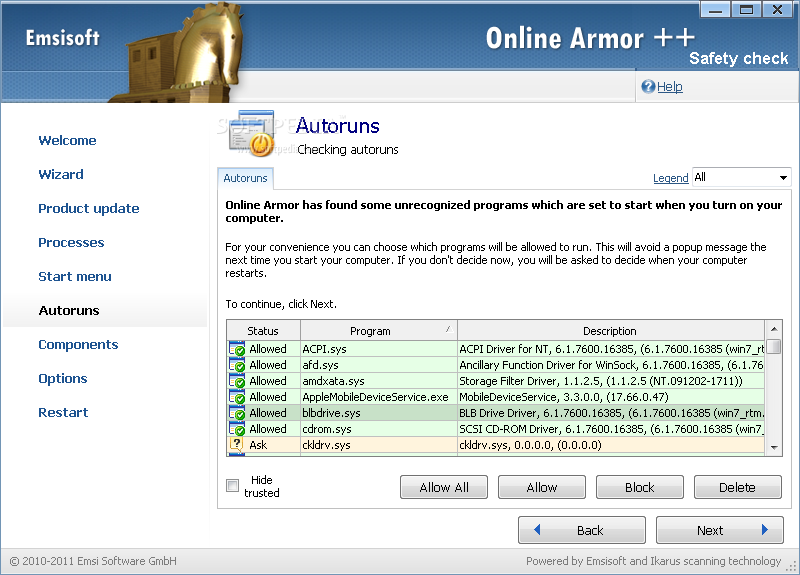
Task: Click the Allowed status icon for ACPI.sys
Action: [x=237, y=349]
